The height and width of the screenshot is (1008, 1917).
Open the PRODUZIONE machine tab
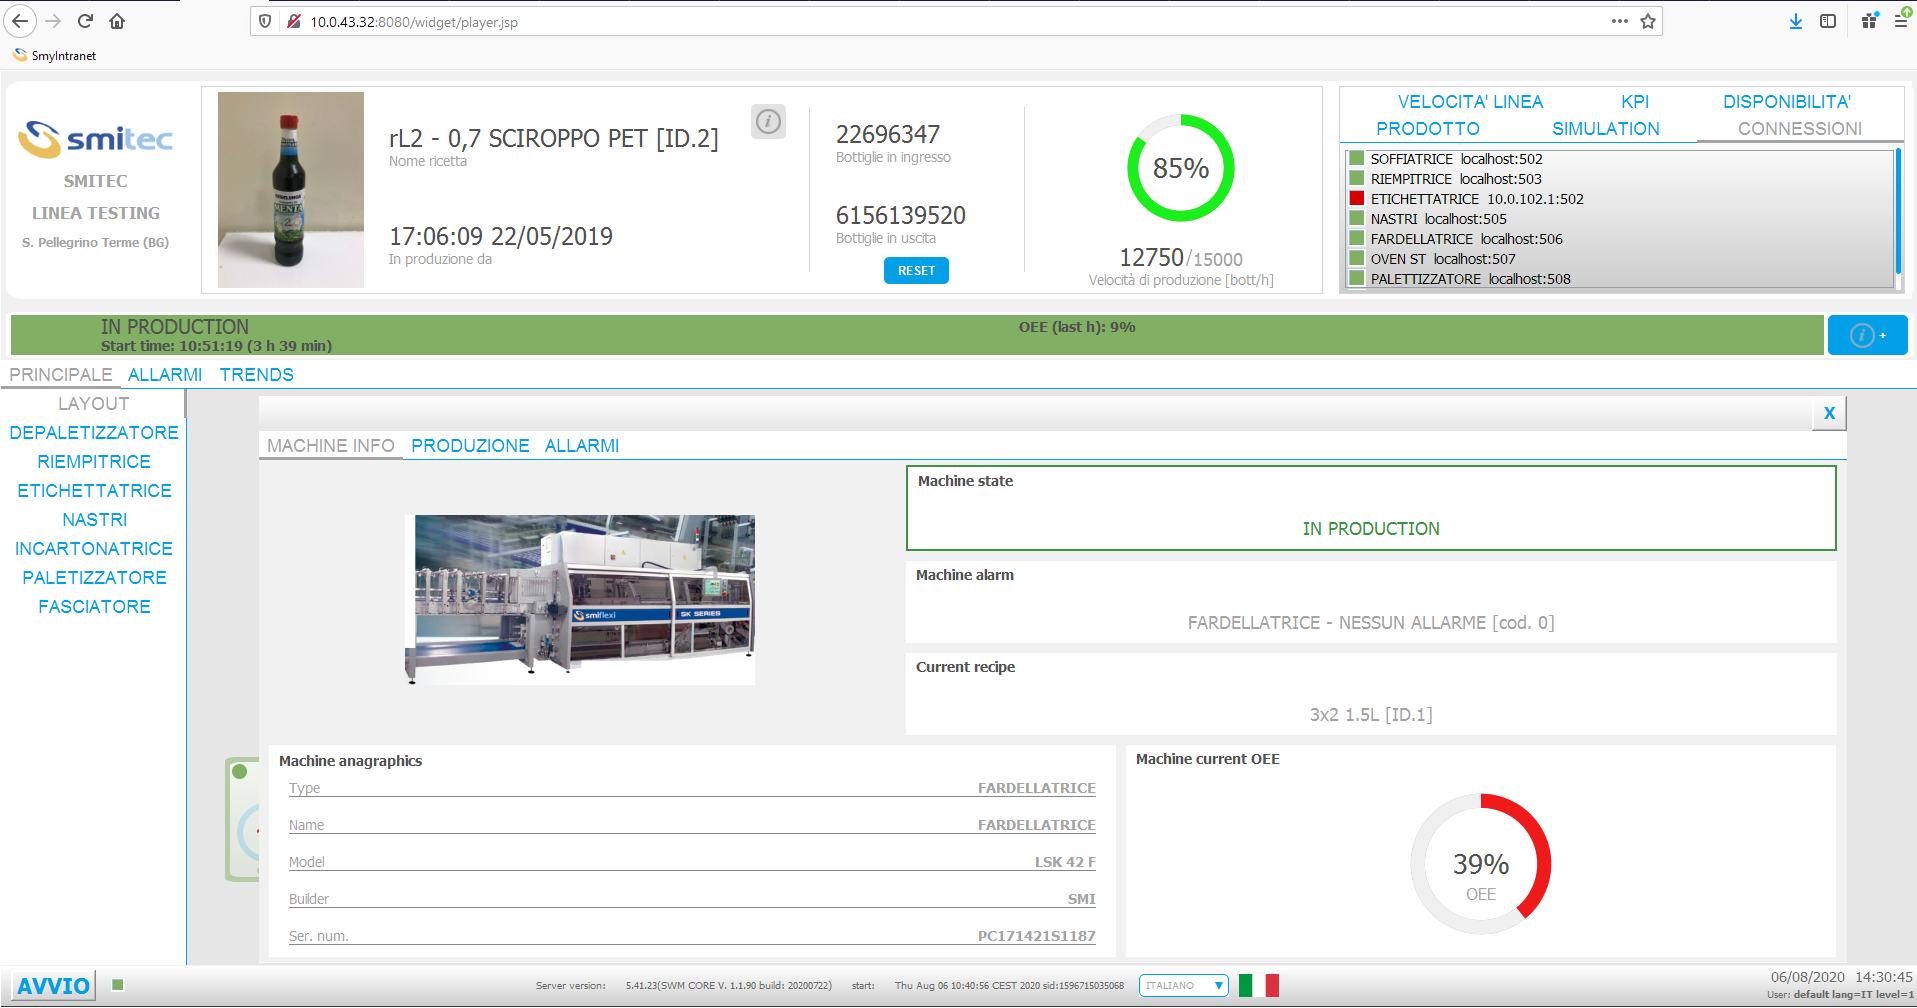470,446
